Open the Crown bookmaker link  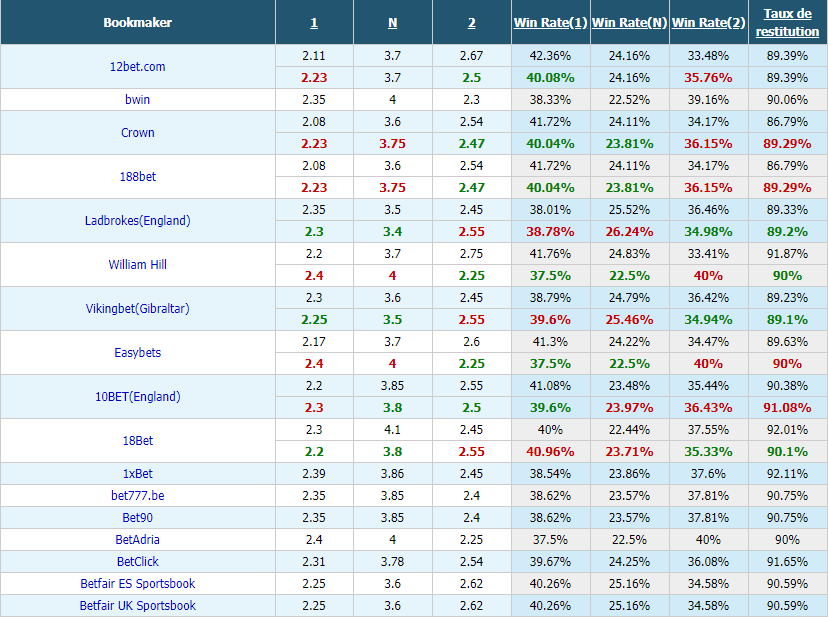coord(137,133)
